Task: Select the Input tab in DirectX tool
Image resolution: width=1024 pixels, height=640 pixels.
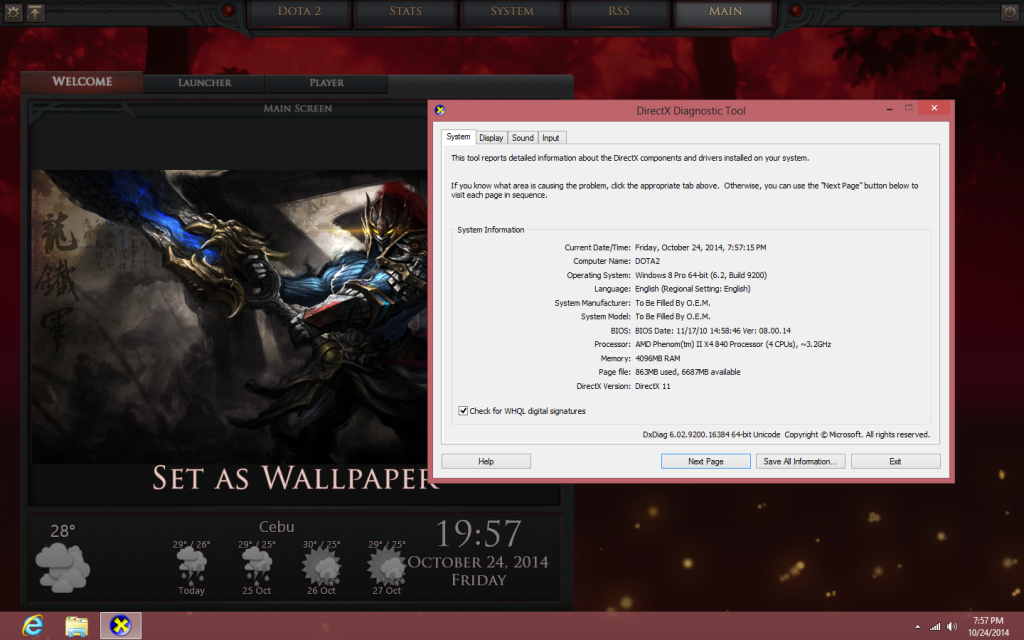Action: point(551,138)
